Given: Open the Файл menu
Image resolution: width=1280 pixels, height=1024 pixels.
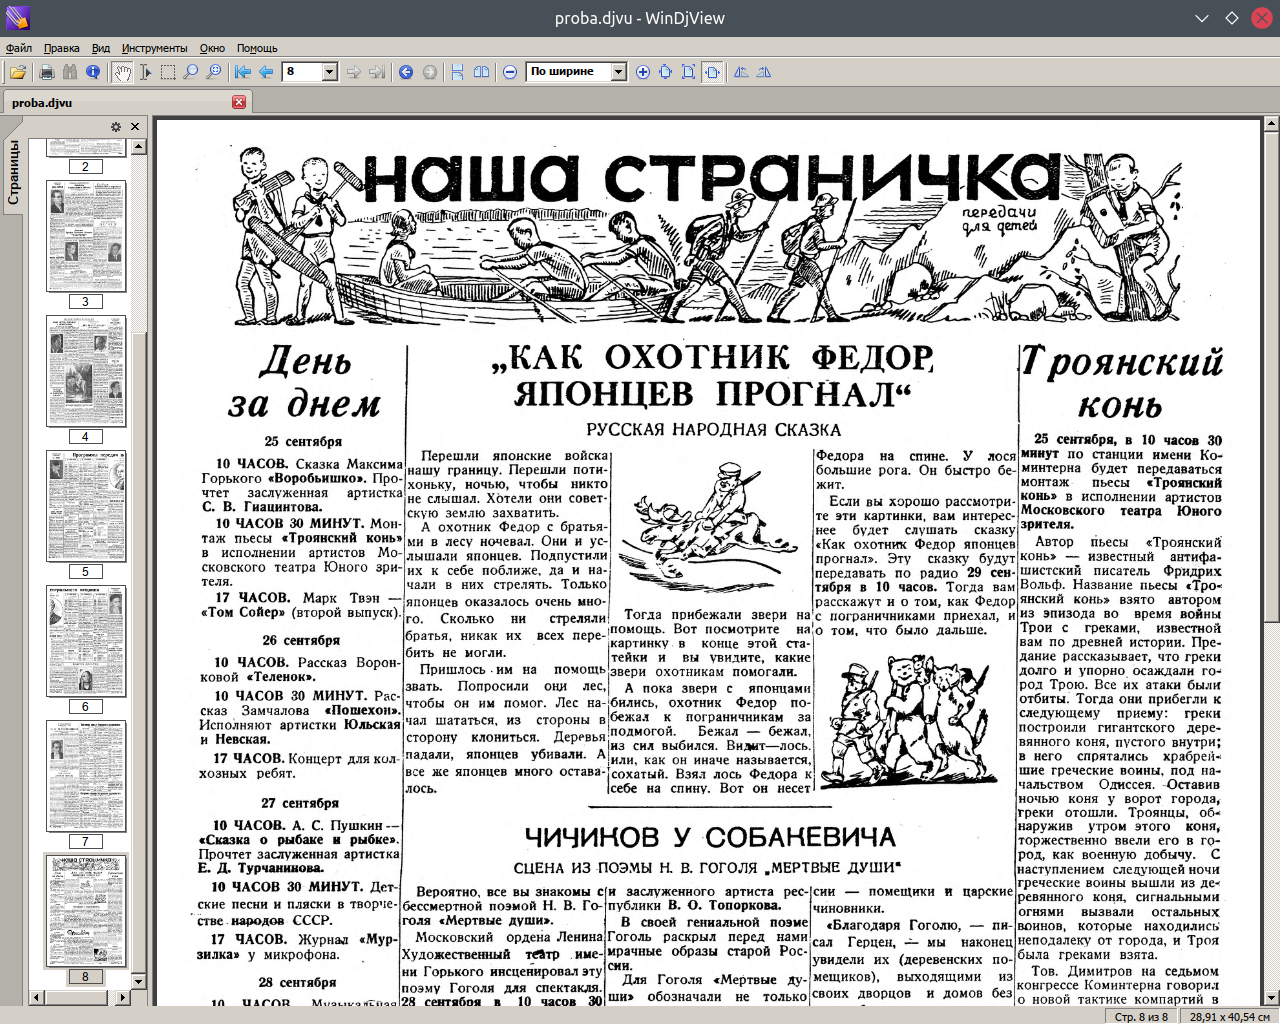Looking at the screenshot, I should (19, 48).
